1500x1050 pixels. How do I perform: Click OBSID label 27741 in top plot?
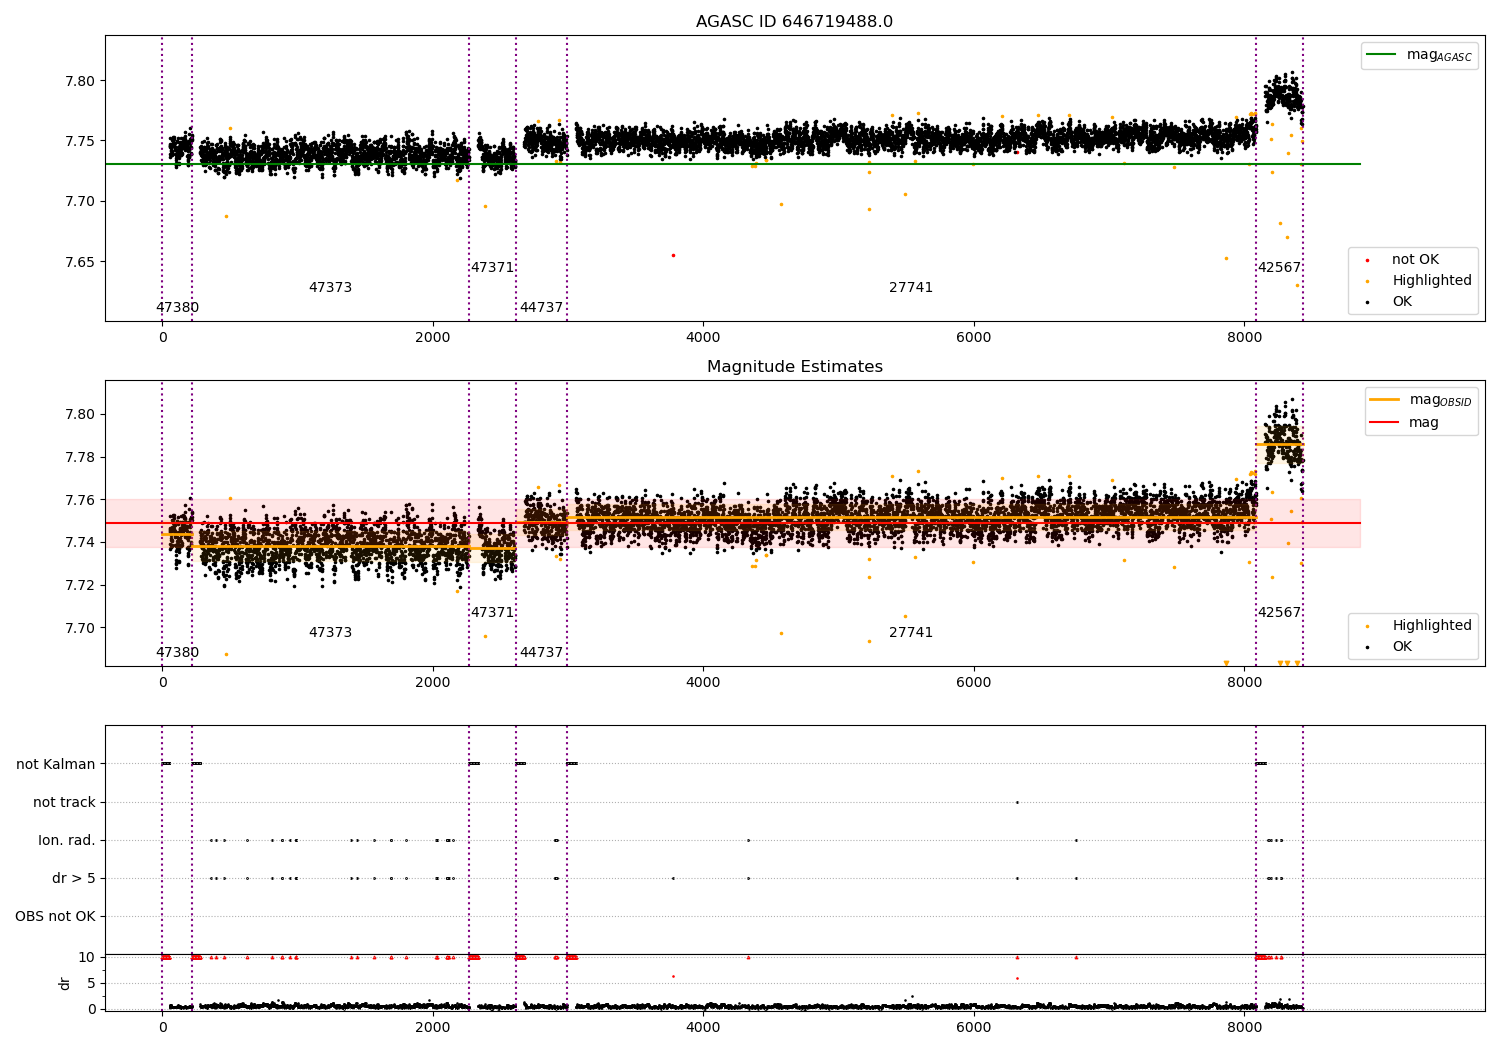(911, 288)
